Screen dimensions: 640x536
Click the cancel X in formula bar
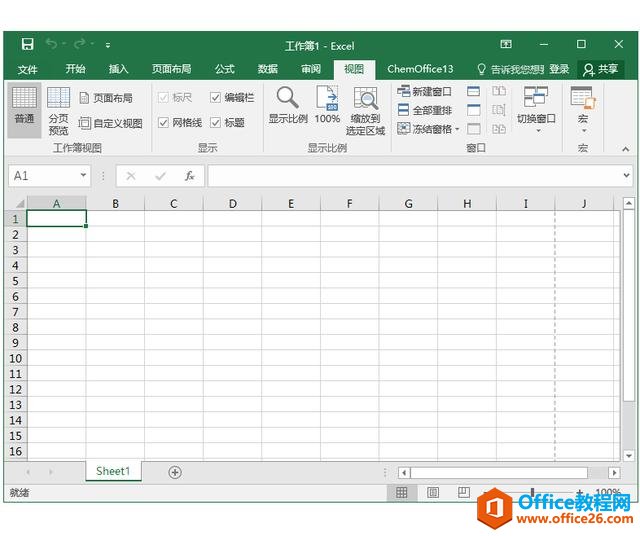coord(131,176)
